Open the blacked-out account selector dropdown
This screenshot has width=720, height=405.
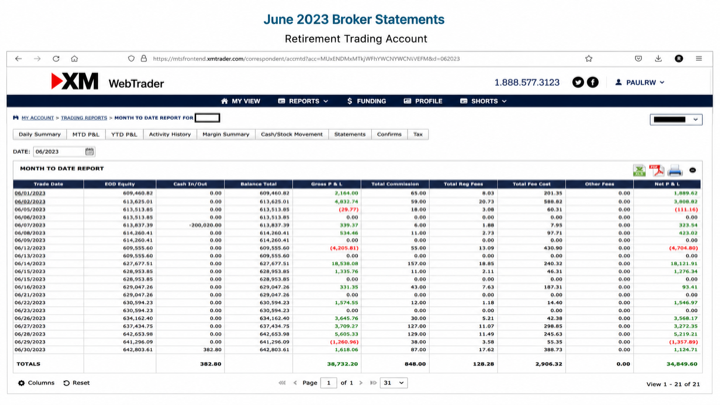(676, 120)
